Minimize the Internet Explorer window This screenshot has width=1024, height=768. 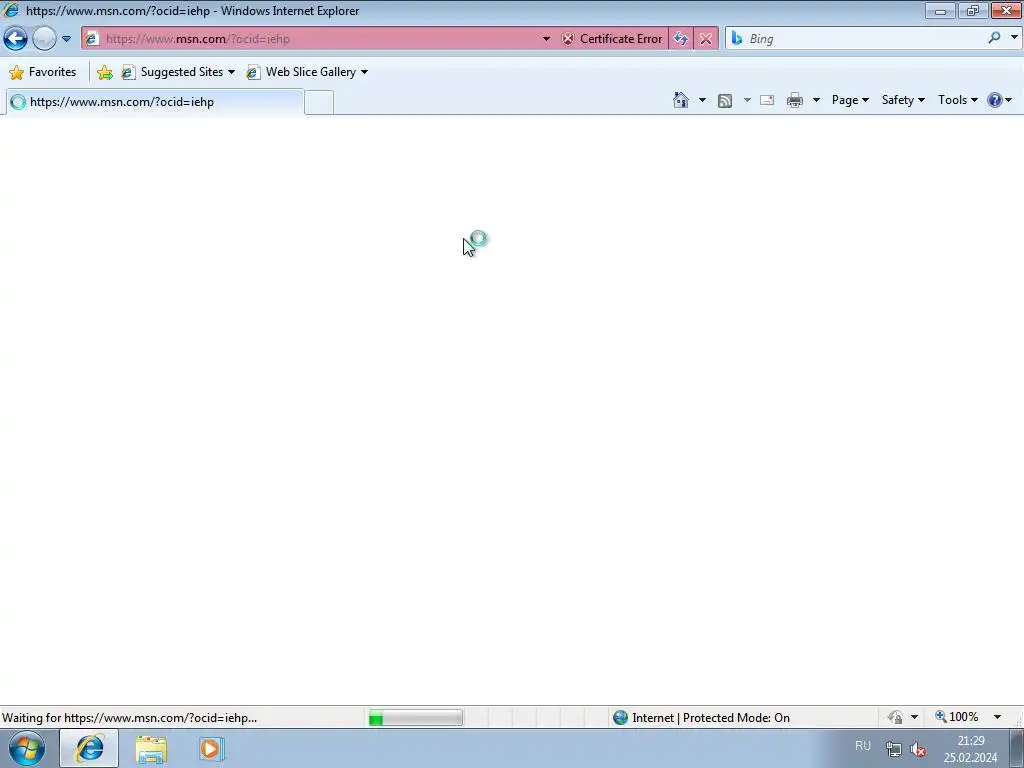point(940,10)
